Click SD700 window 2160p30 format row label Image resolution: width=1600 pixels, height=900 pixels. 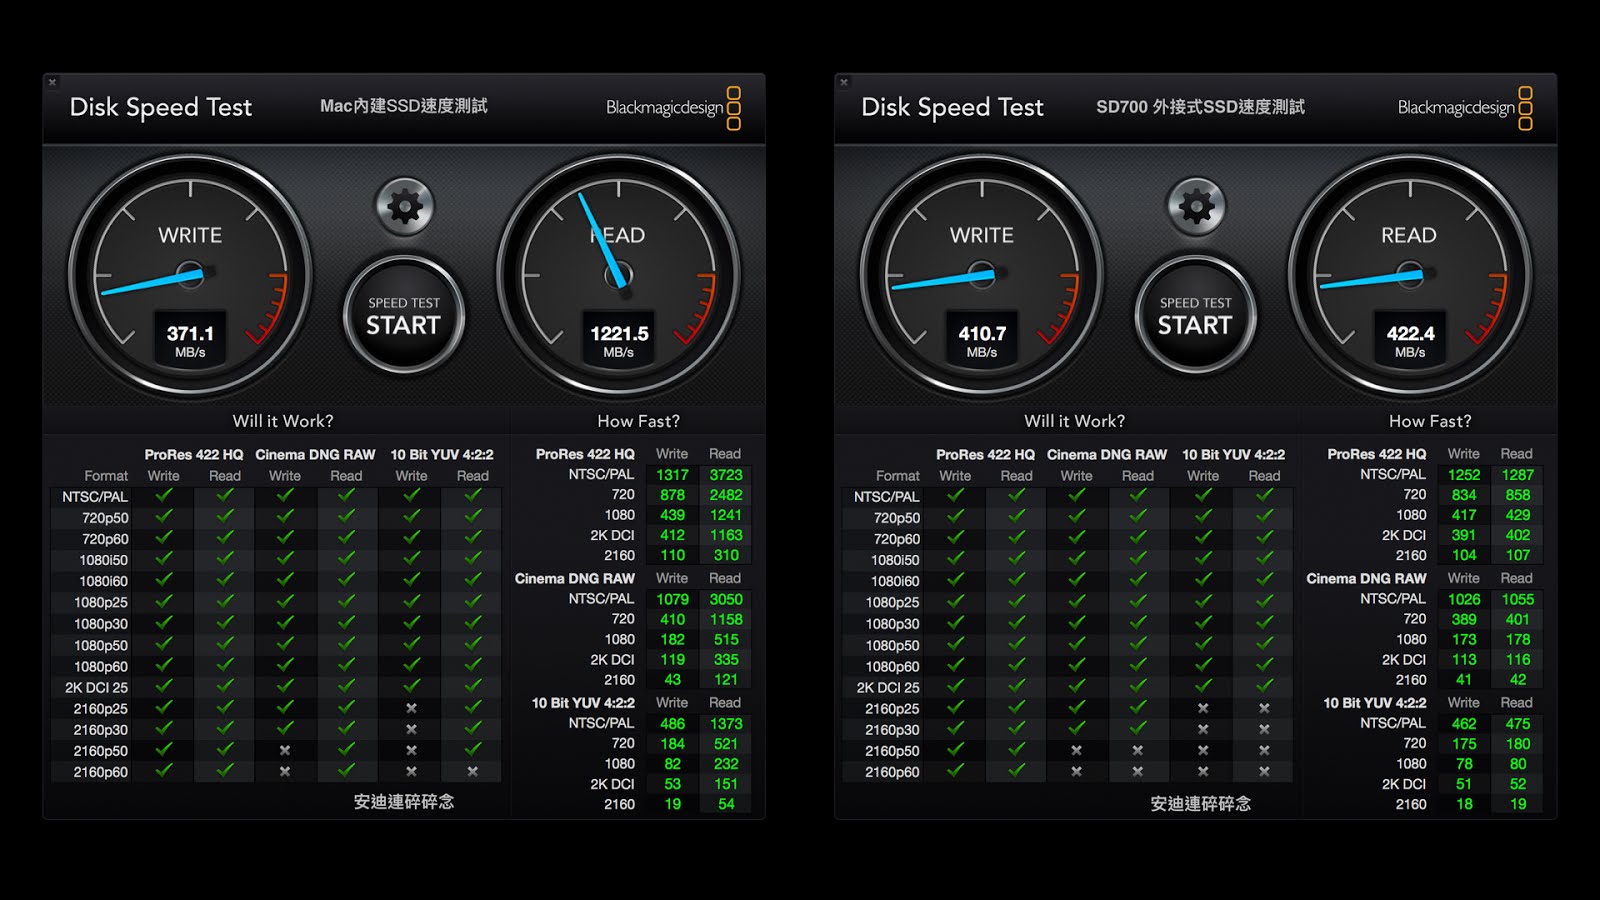(892, 730)
